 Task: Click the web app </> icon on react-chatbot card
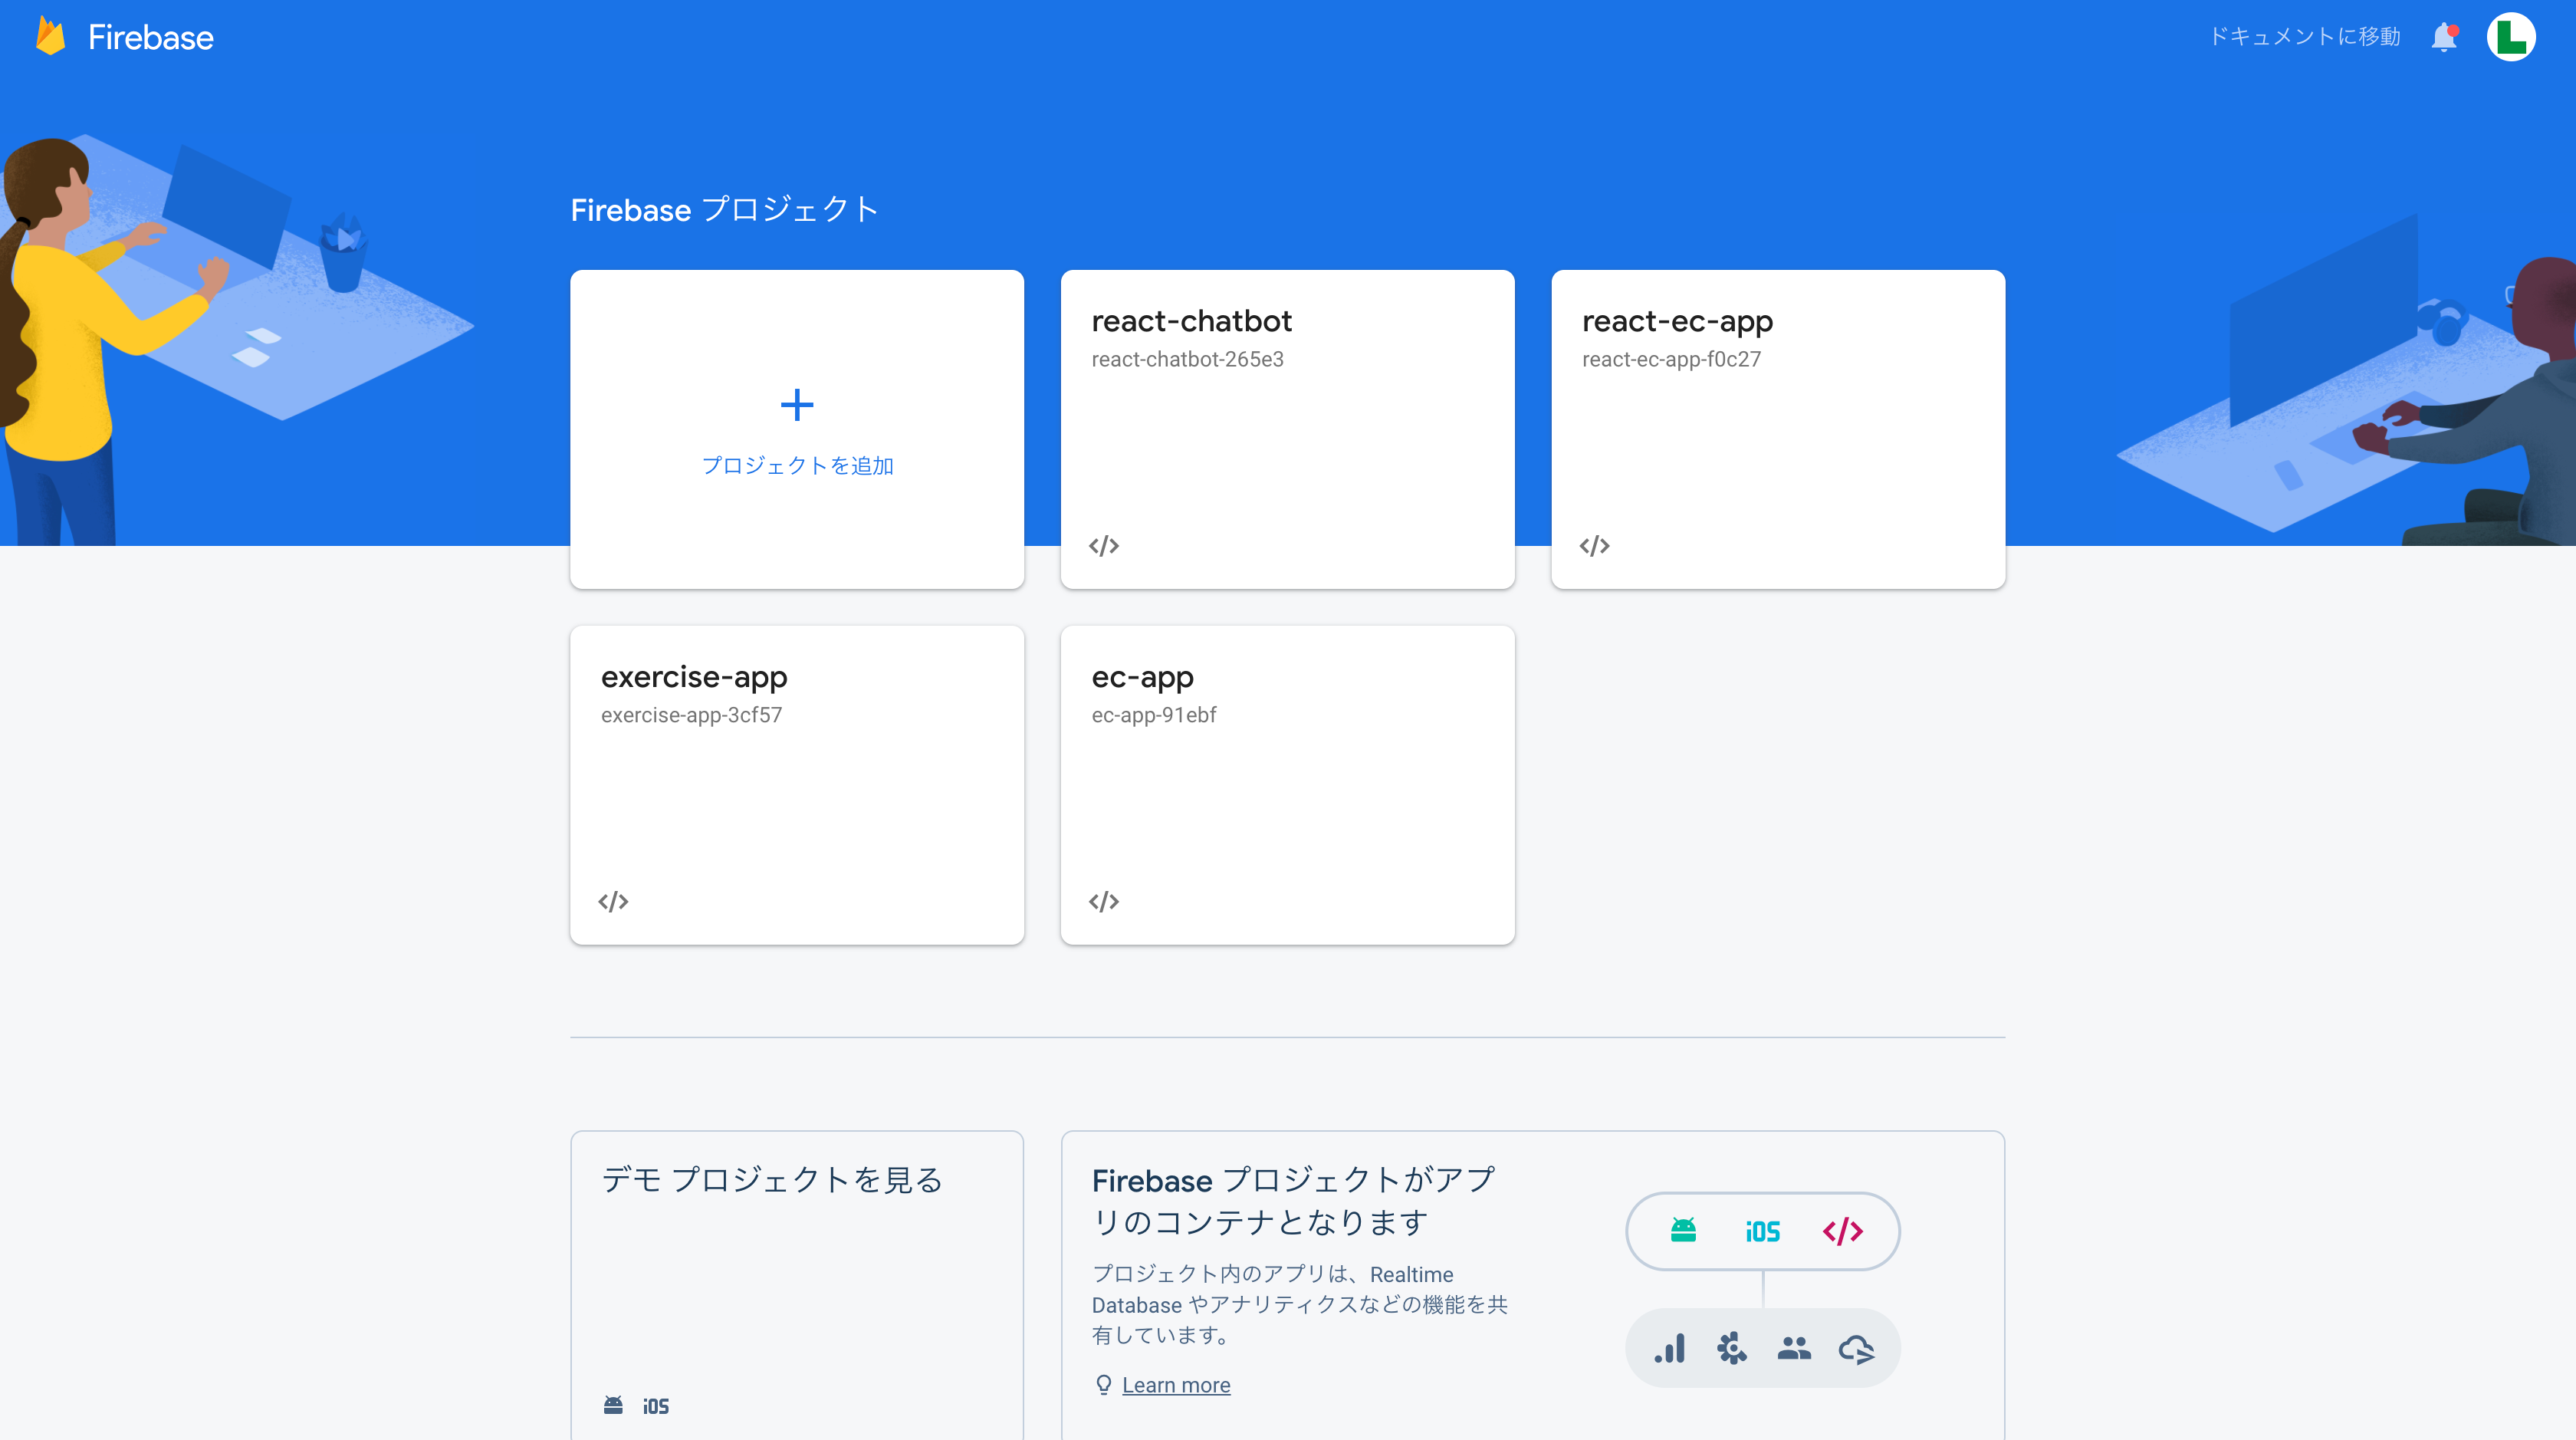point(1105,545)
